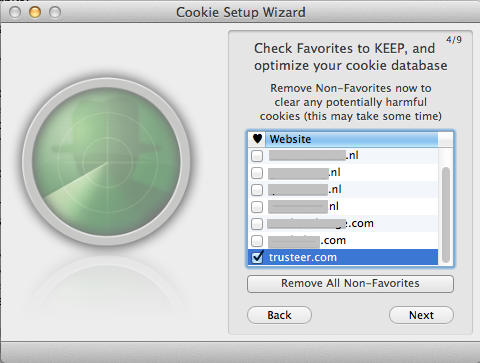Image resolution: width=480 pixels, height=363 pixels.
Task: Check the first .nl website checkbox
Action: tap(257, 156)
